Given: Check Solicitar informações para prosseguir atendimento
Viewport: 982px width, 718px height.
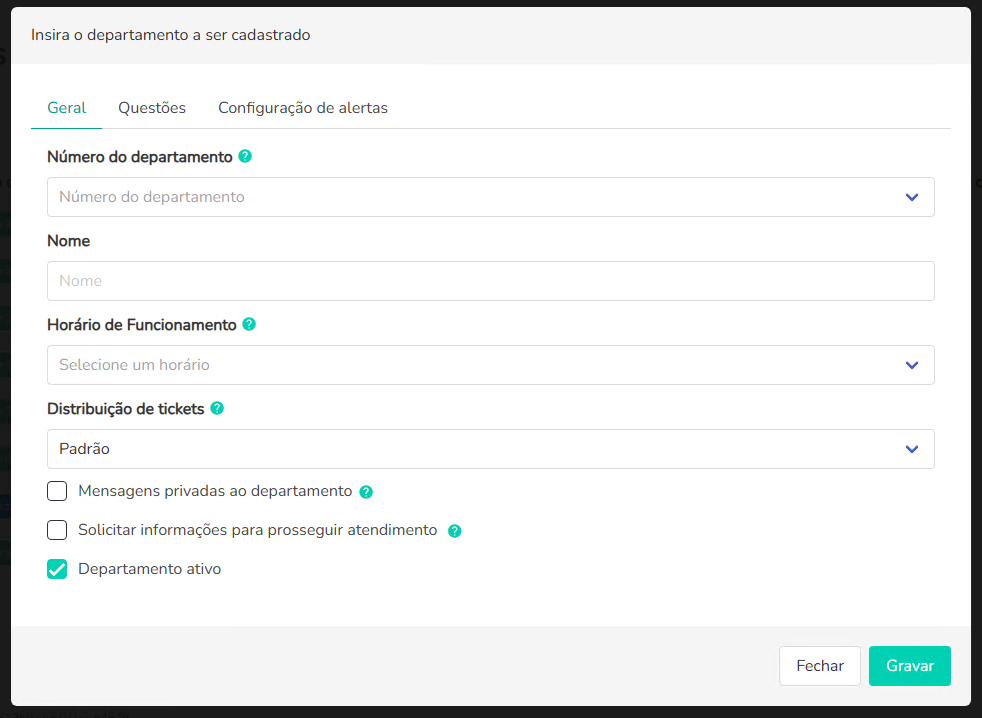Looking at the screenshot, I should [x=57, y=530].
